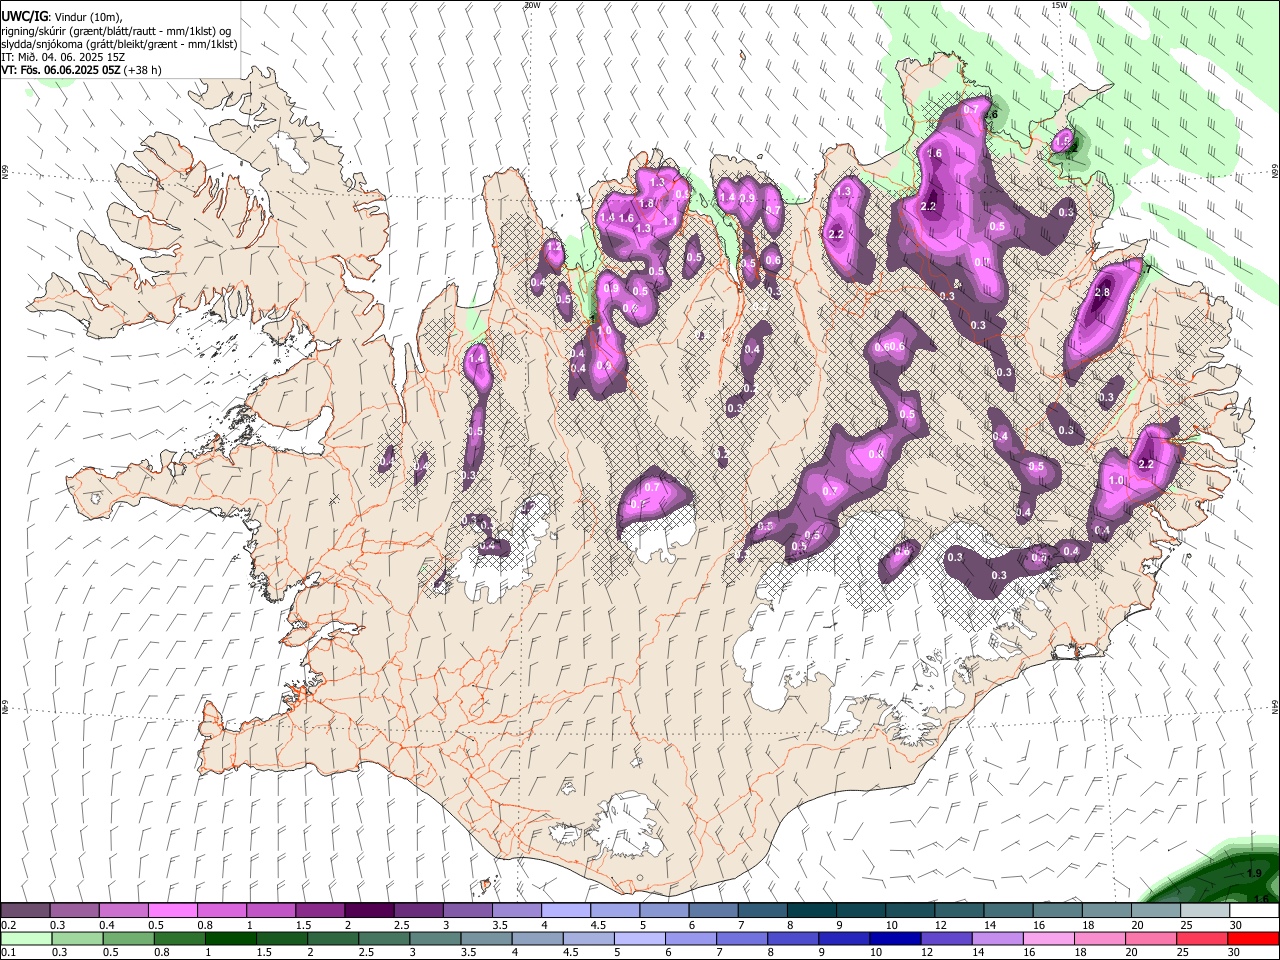Image resolution: width=1280 pixels, height=960 pixels.
Task: Pick the violet 12 swatch in the lower rain scale
Action: point(945,939)
